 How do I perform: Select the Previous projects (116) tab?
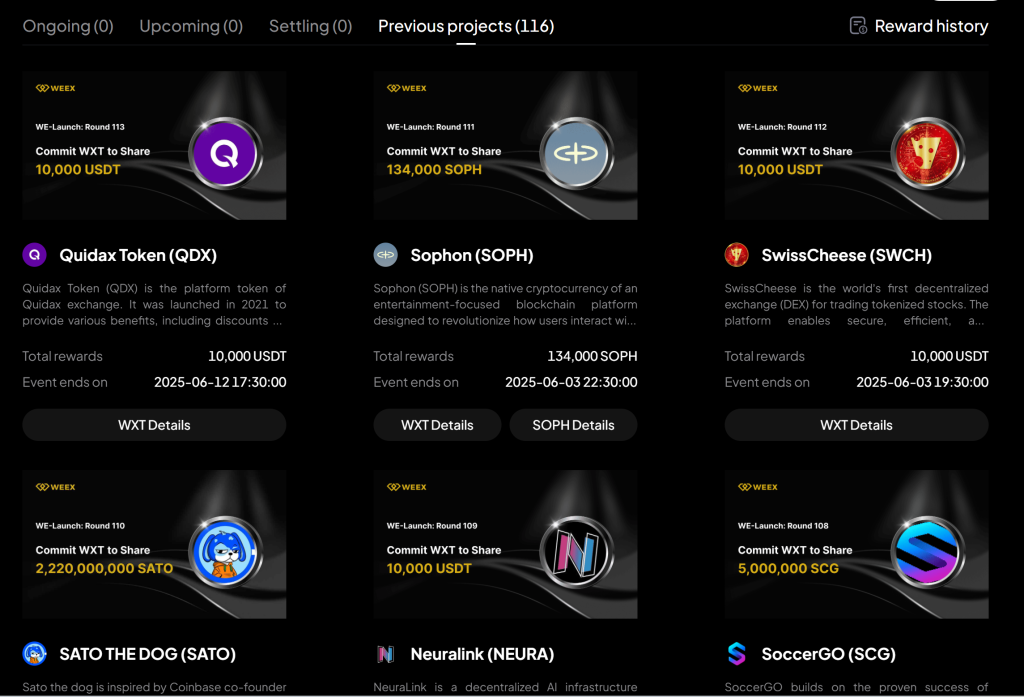466,26
